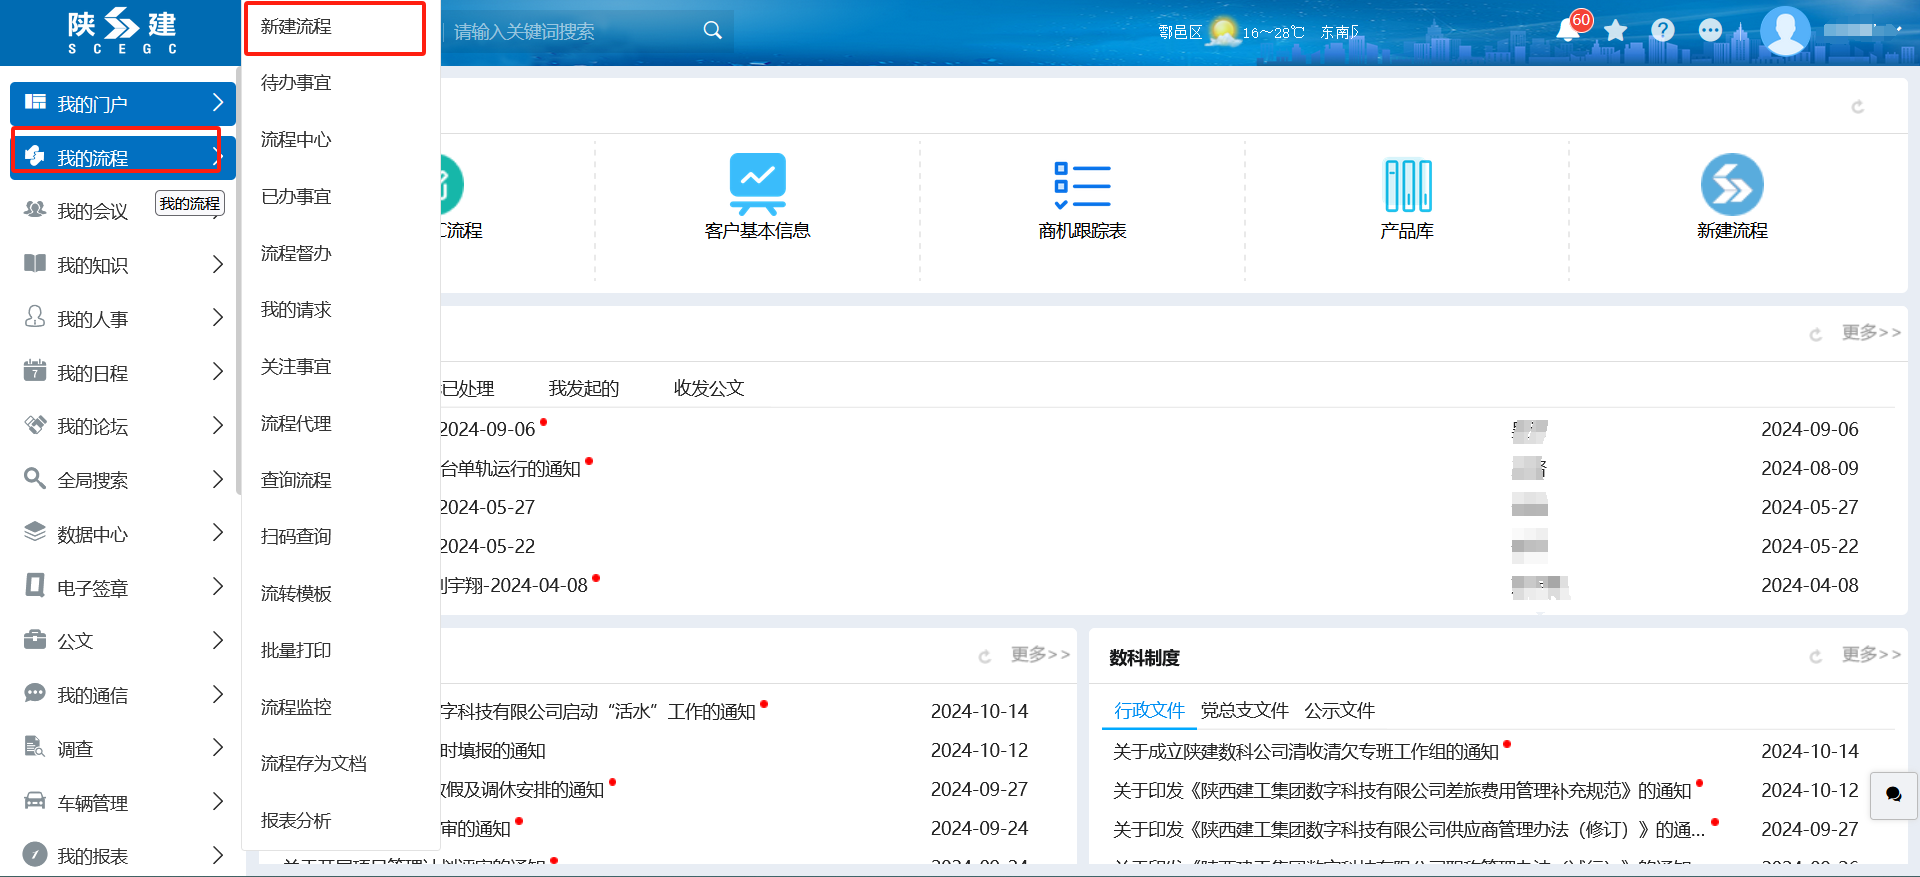Open the 清收清欠专班工作组 notice link
1920x877 pixels.
click(x=1305, y=752)
